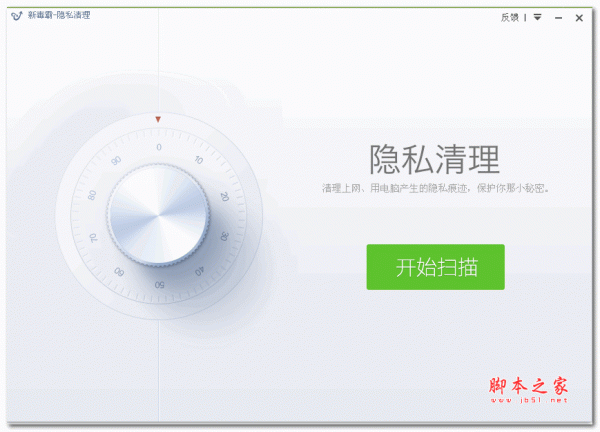This screenshot has width=600, height=432.
Task: Minimize the 隐私清理 window
Action: coord(559,18)
